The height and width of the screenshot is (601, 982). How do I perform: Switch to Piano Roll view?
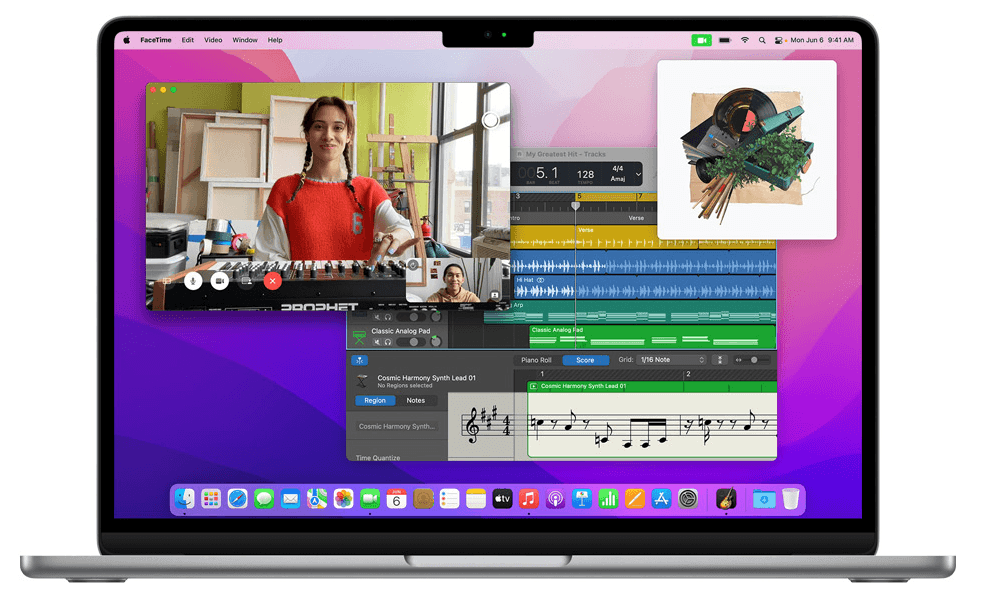(x=536, y=360)
